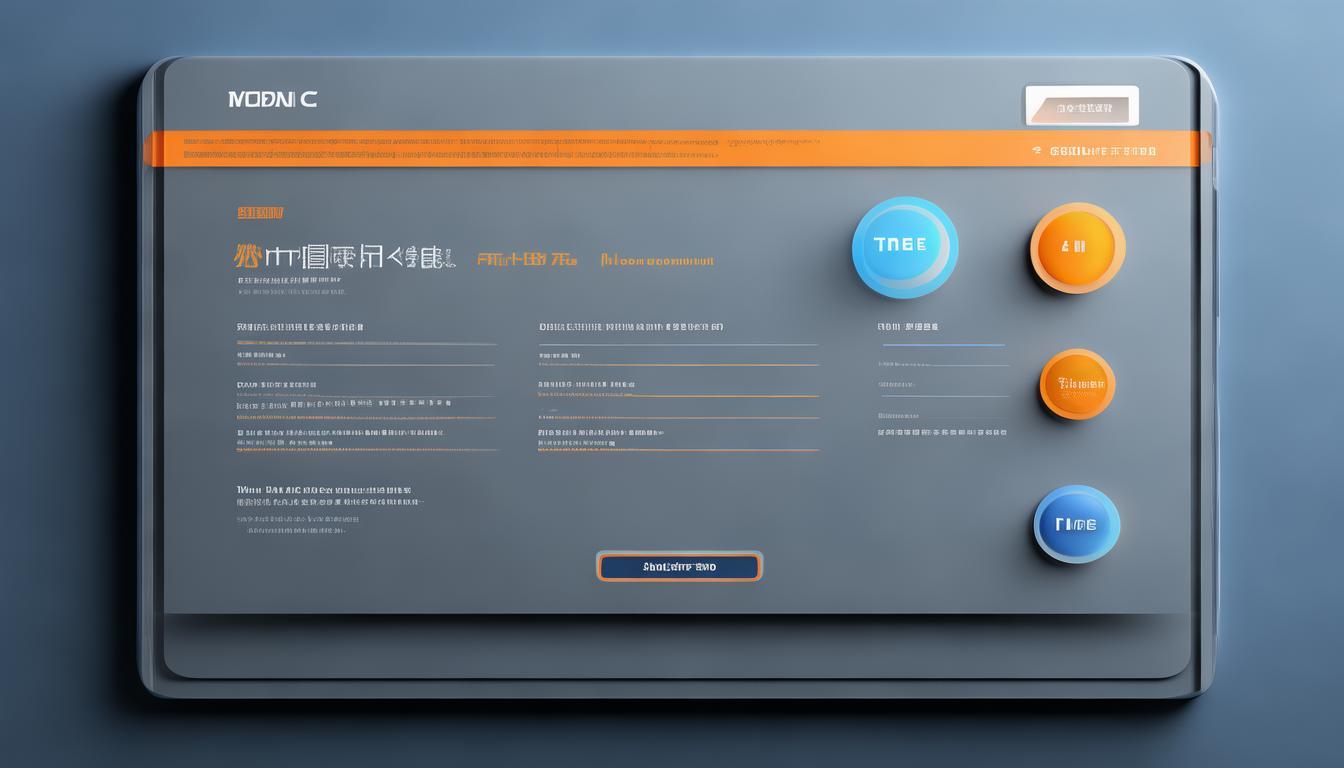Select the last orange-underlined row in the left column
Image resolution: width=1344 pixels, height=768 pixels.
pos(340,434)
